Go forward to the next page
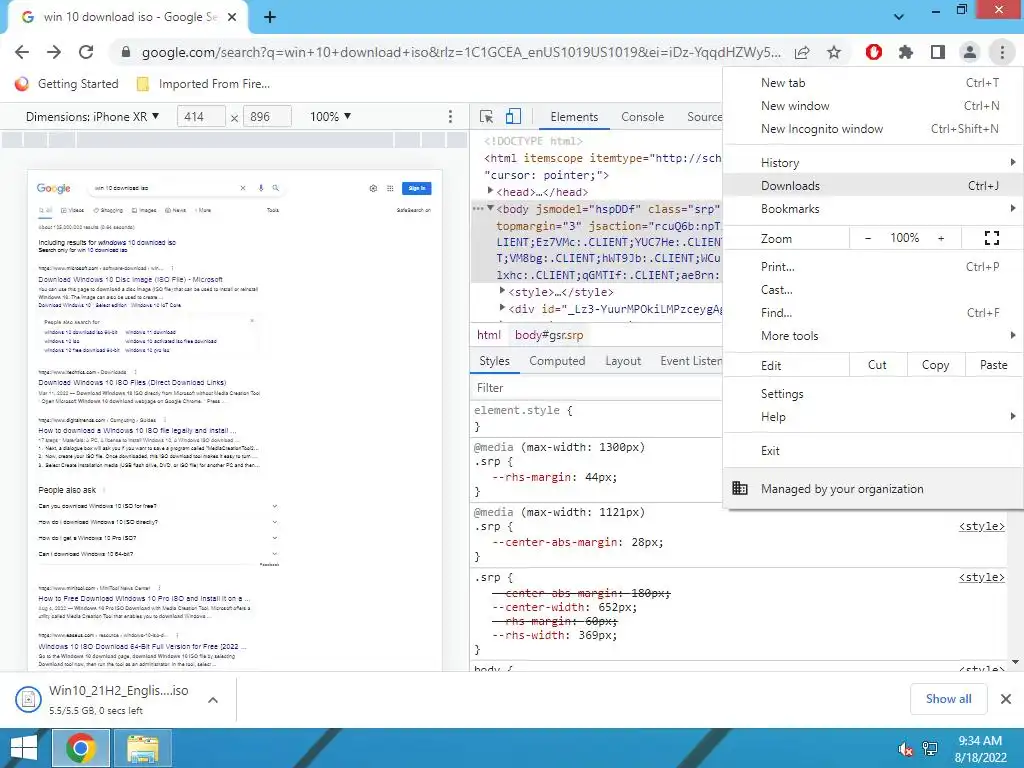 tap(54, 52)
